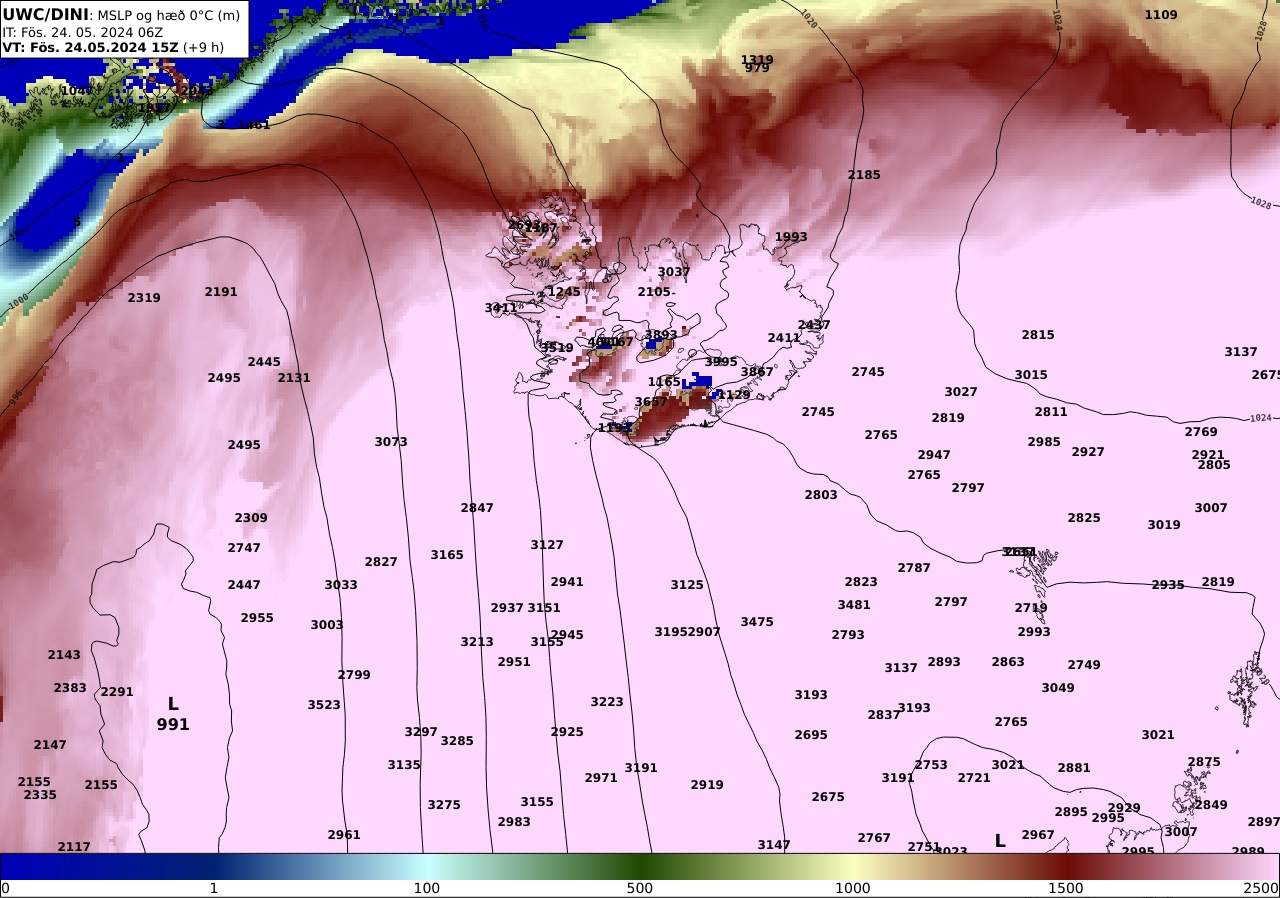The image size is (1280, 898).
Task: Click the height value '2955'
Action: (257, 618)
